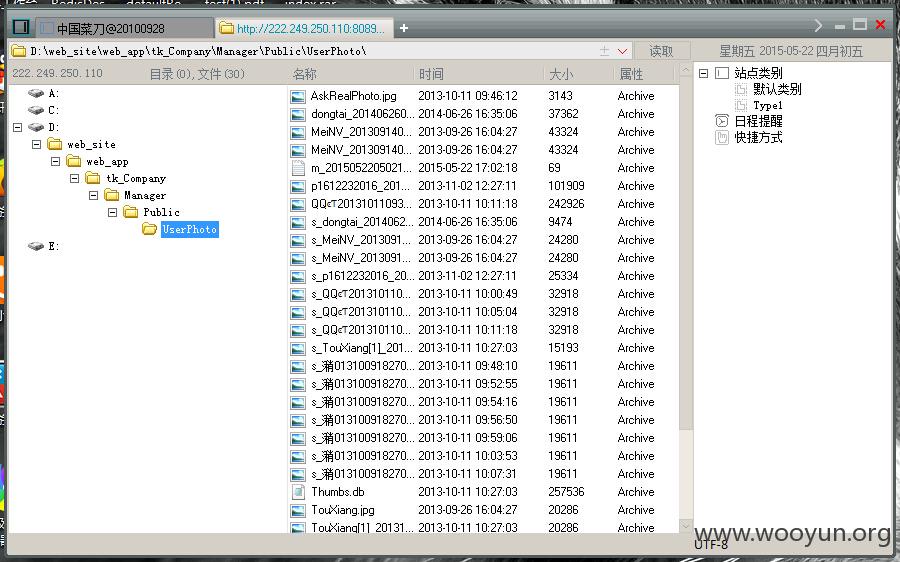Collapse the web_app folder node
This screenshot has width=900, height=562.
tap(56, 161)
